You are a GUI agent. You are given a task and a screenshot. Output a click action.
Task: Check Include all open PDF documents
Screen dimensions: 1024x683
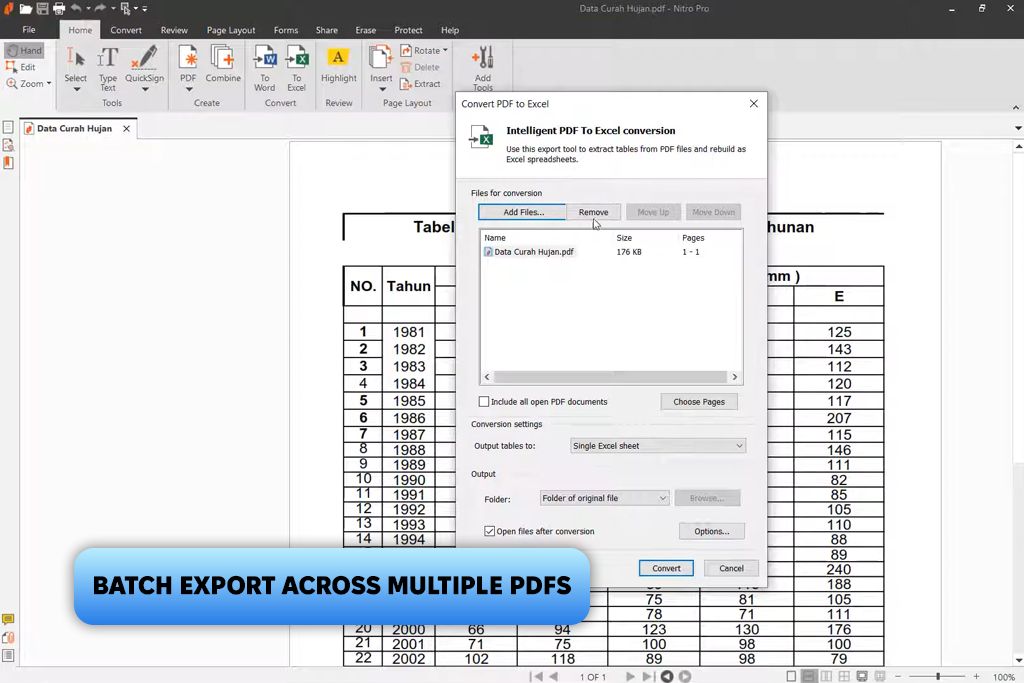pyautogui.click(x=484, y=402)
